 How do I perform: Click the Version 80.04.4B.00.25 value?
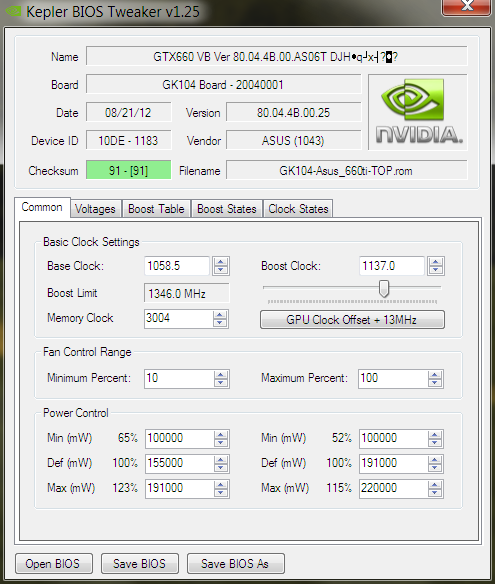293,112
